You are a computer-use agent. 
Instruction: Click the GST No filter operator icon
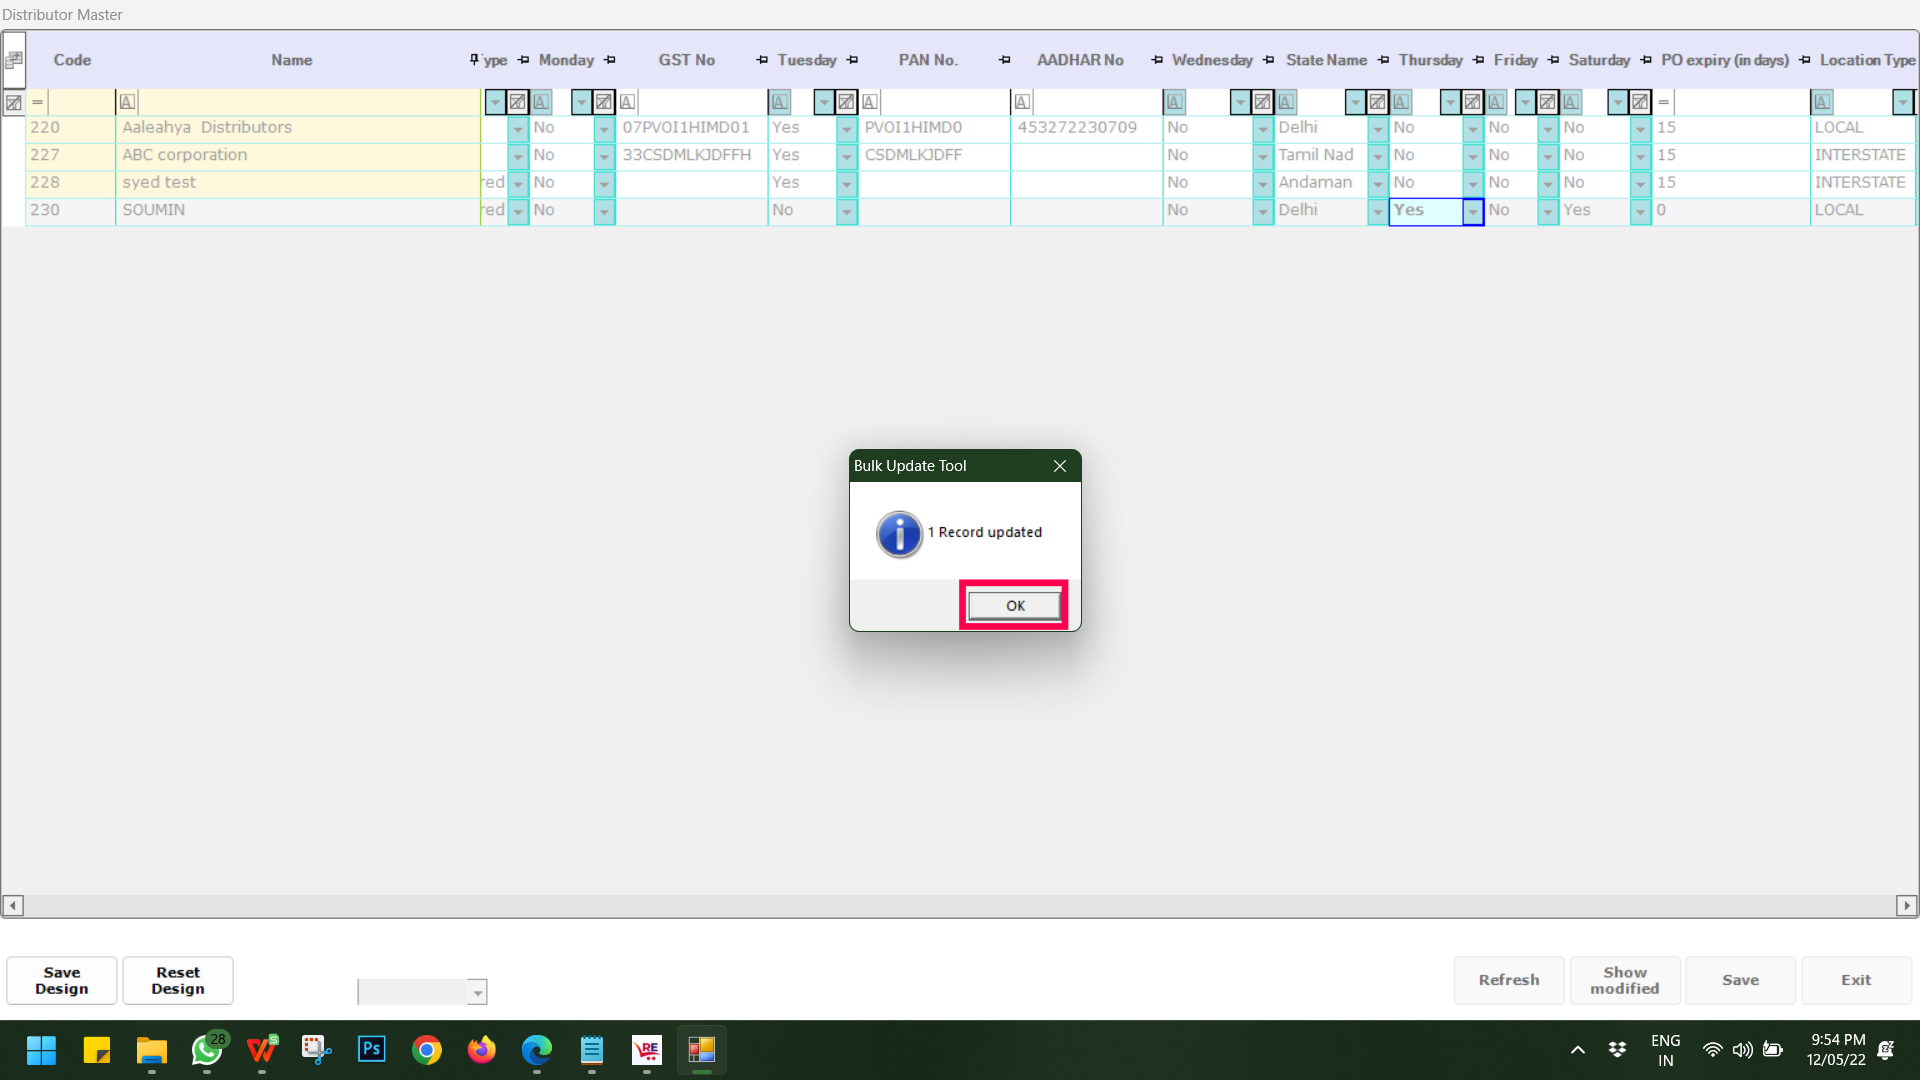(x=627, y=102)
